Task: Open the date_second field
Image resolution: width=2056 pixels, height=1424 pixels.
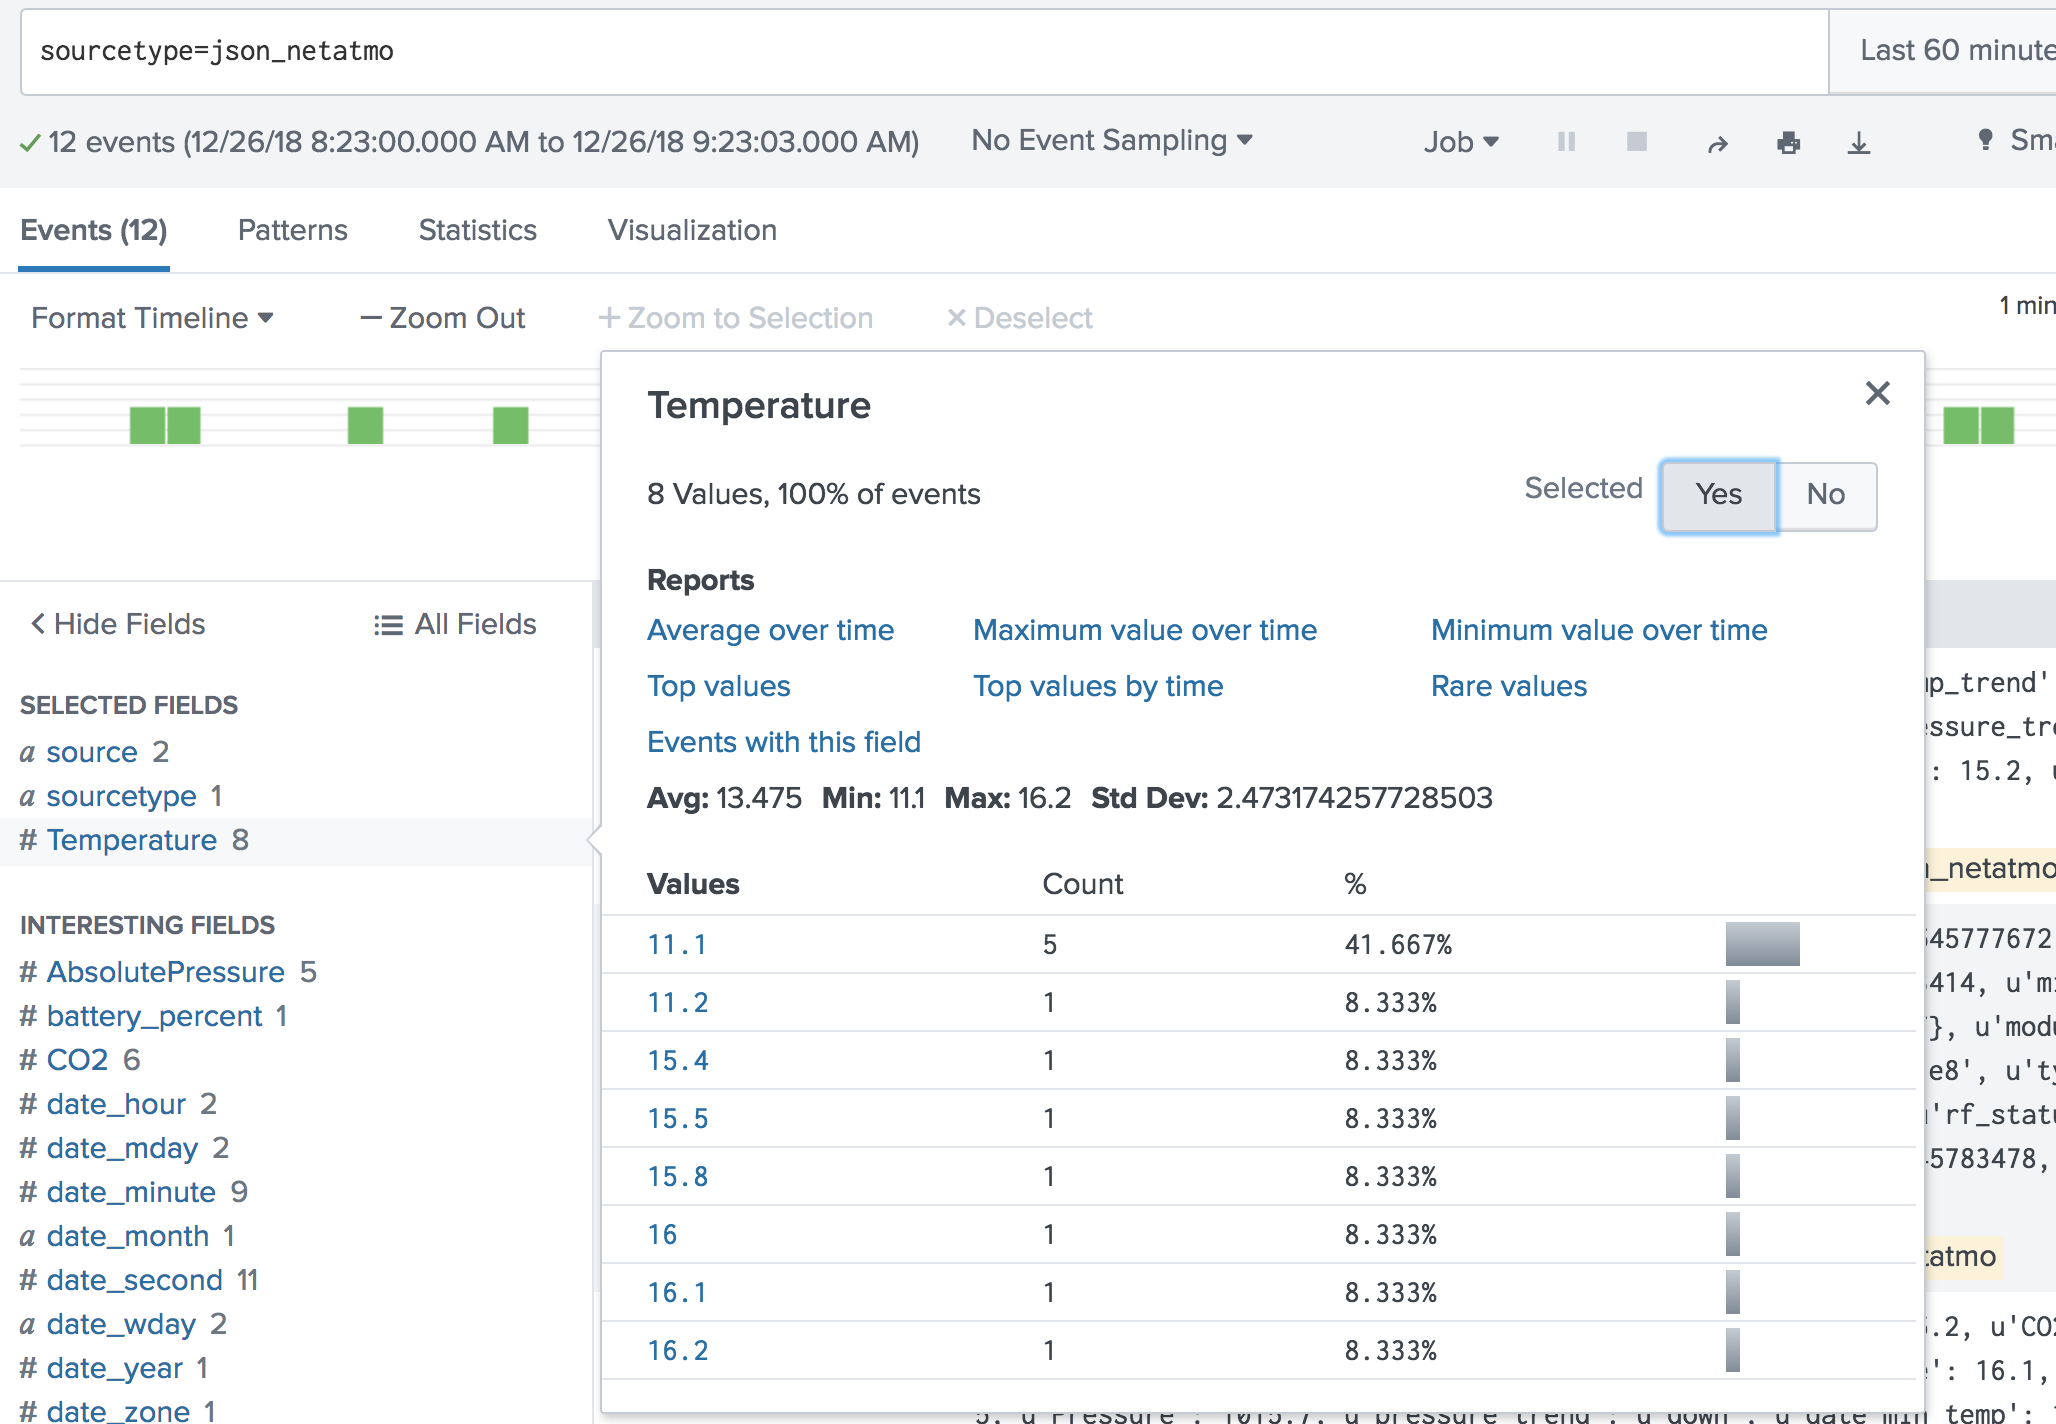Action: click(134, 1280)
